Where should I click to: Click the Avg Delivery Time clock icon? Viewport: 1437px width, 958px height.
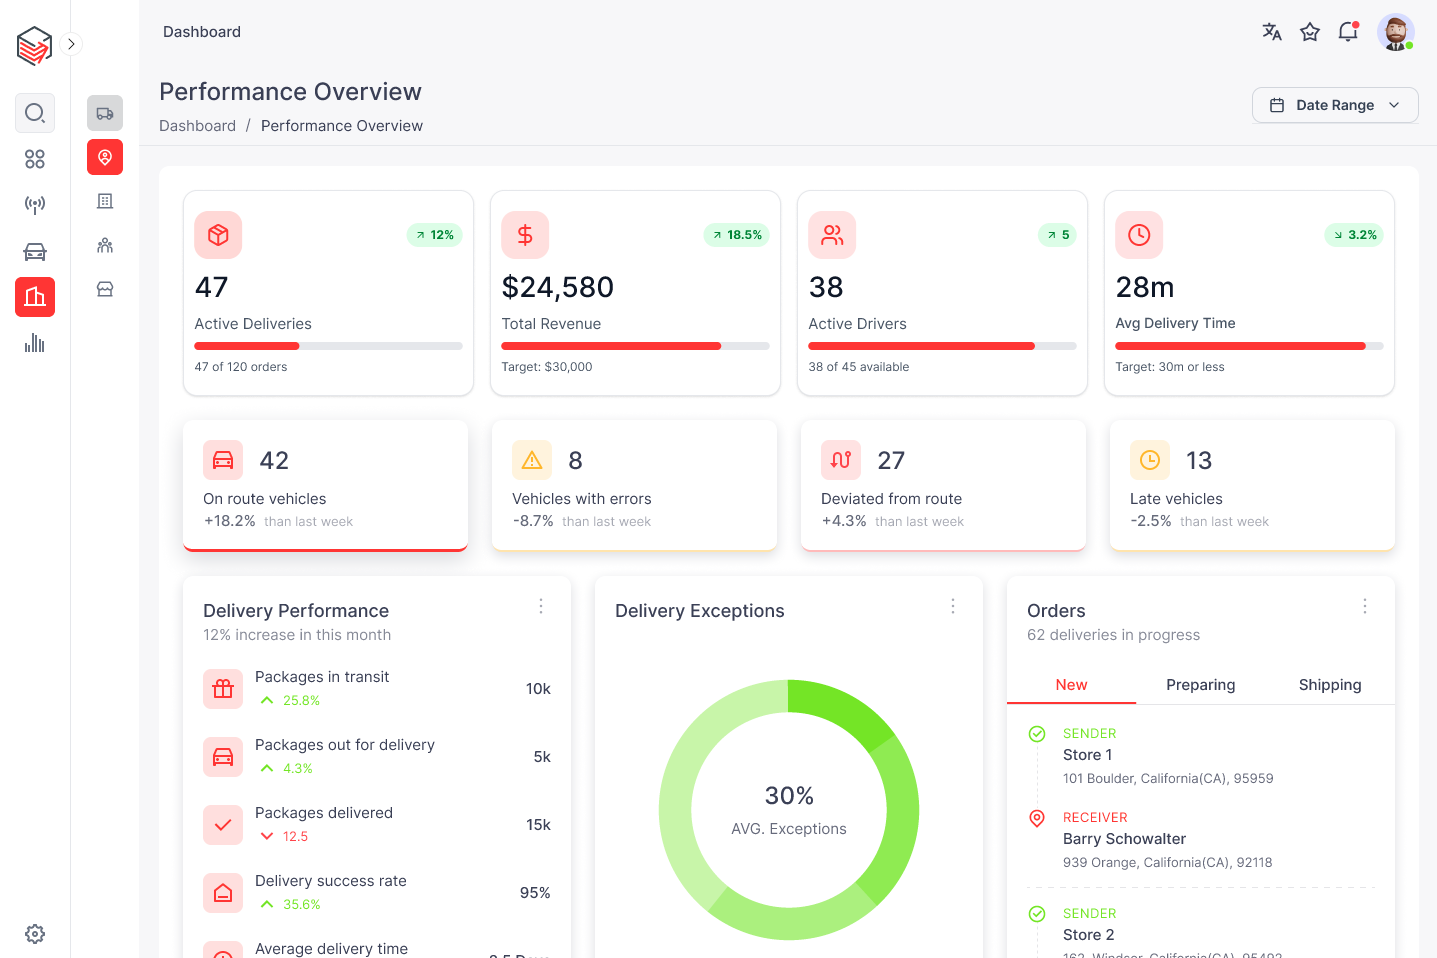tap(1139, 235)
